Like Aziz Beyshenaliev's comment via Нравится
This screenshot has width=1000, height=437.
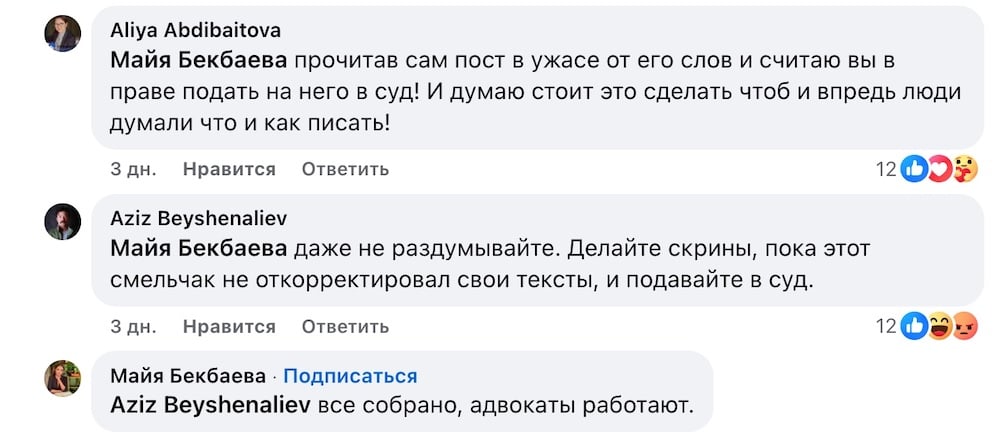pos(229,327)
